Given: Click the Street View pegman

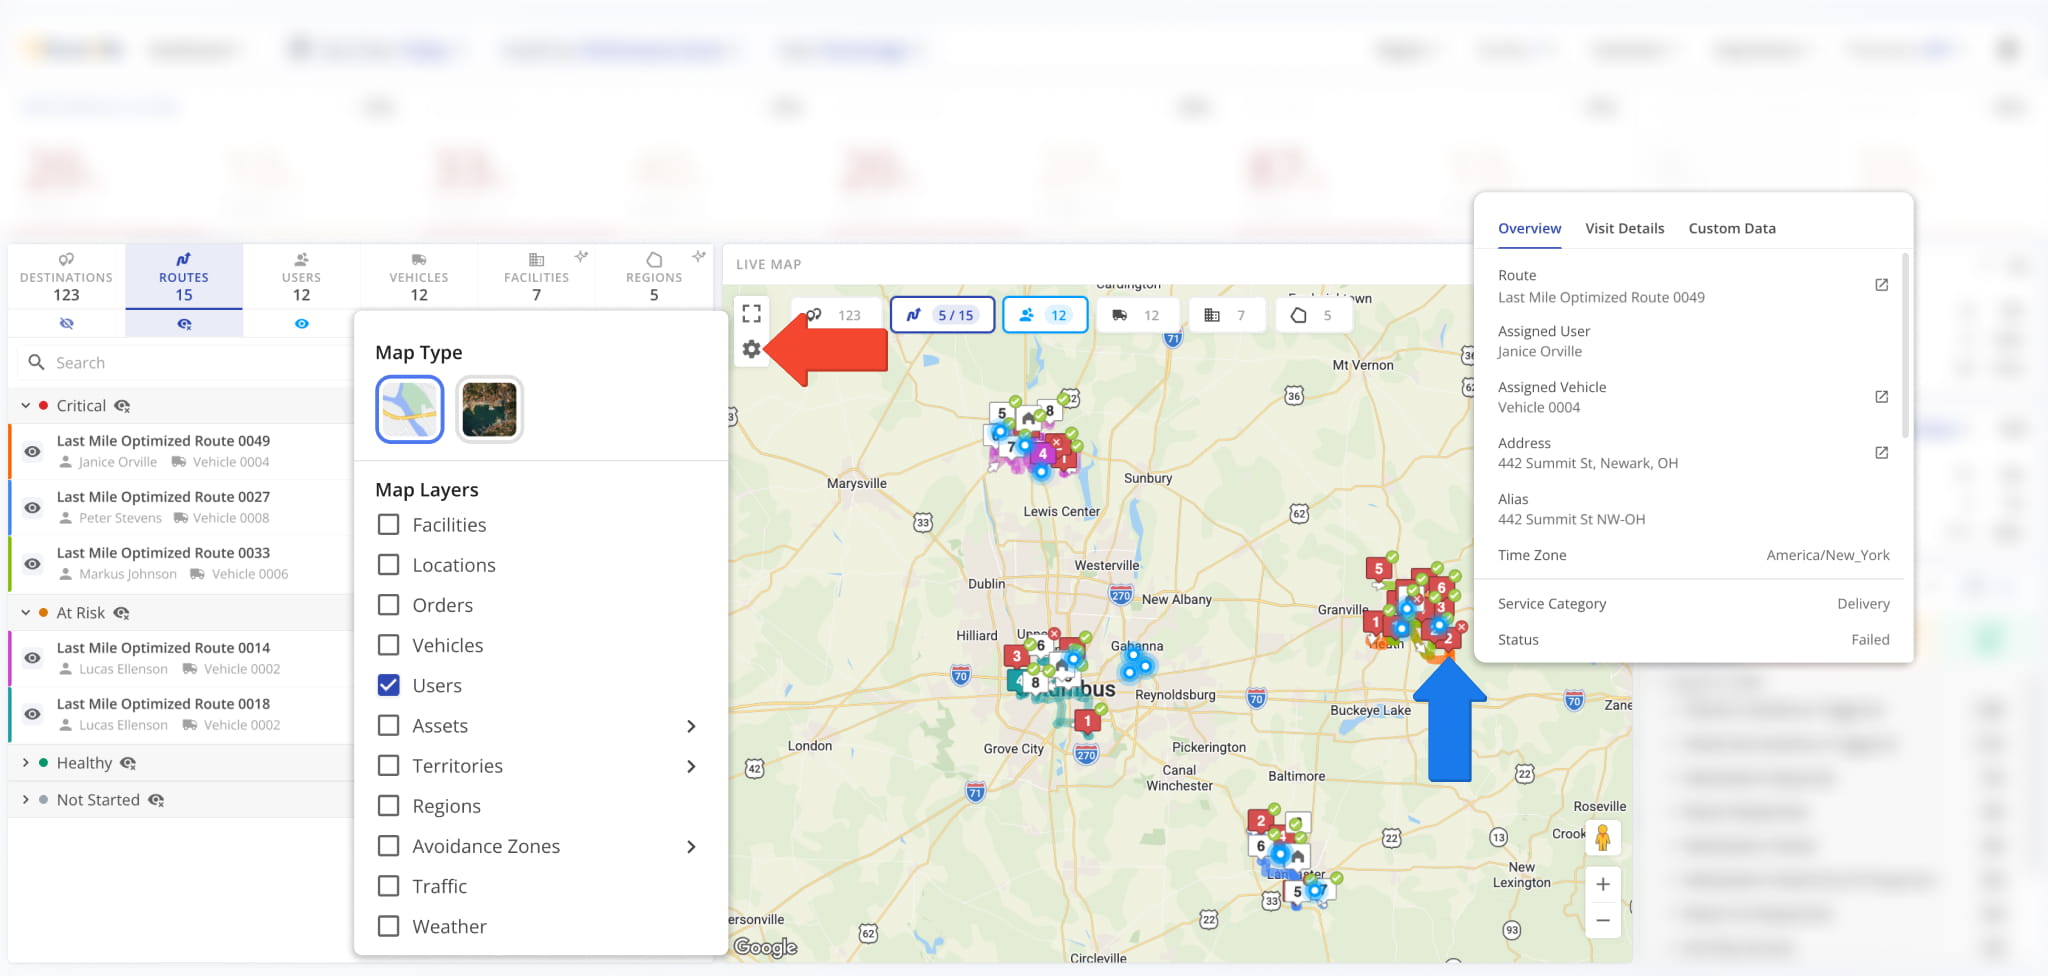Looking at the screenshot, I should click(x=1603, y=837).
